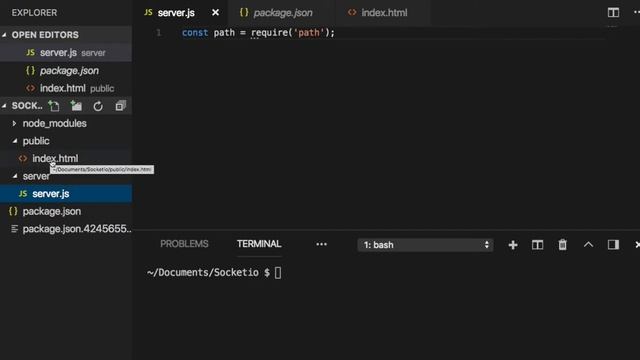Screen dimensions: 640x360
Task: Click the 'path' string in require call
Action: [x=309, y=33]
